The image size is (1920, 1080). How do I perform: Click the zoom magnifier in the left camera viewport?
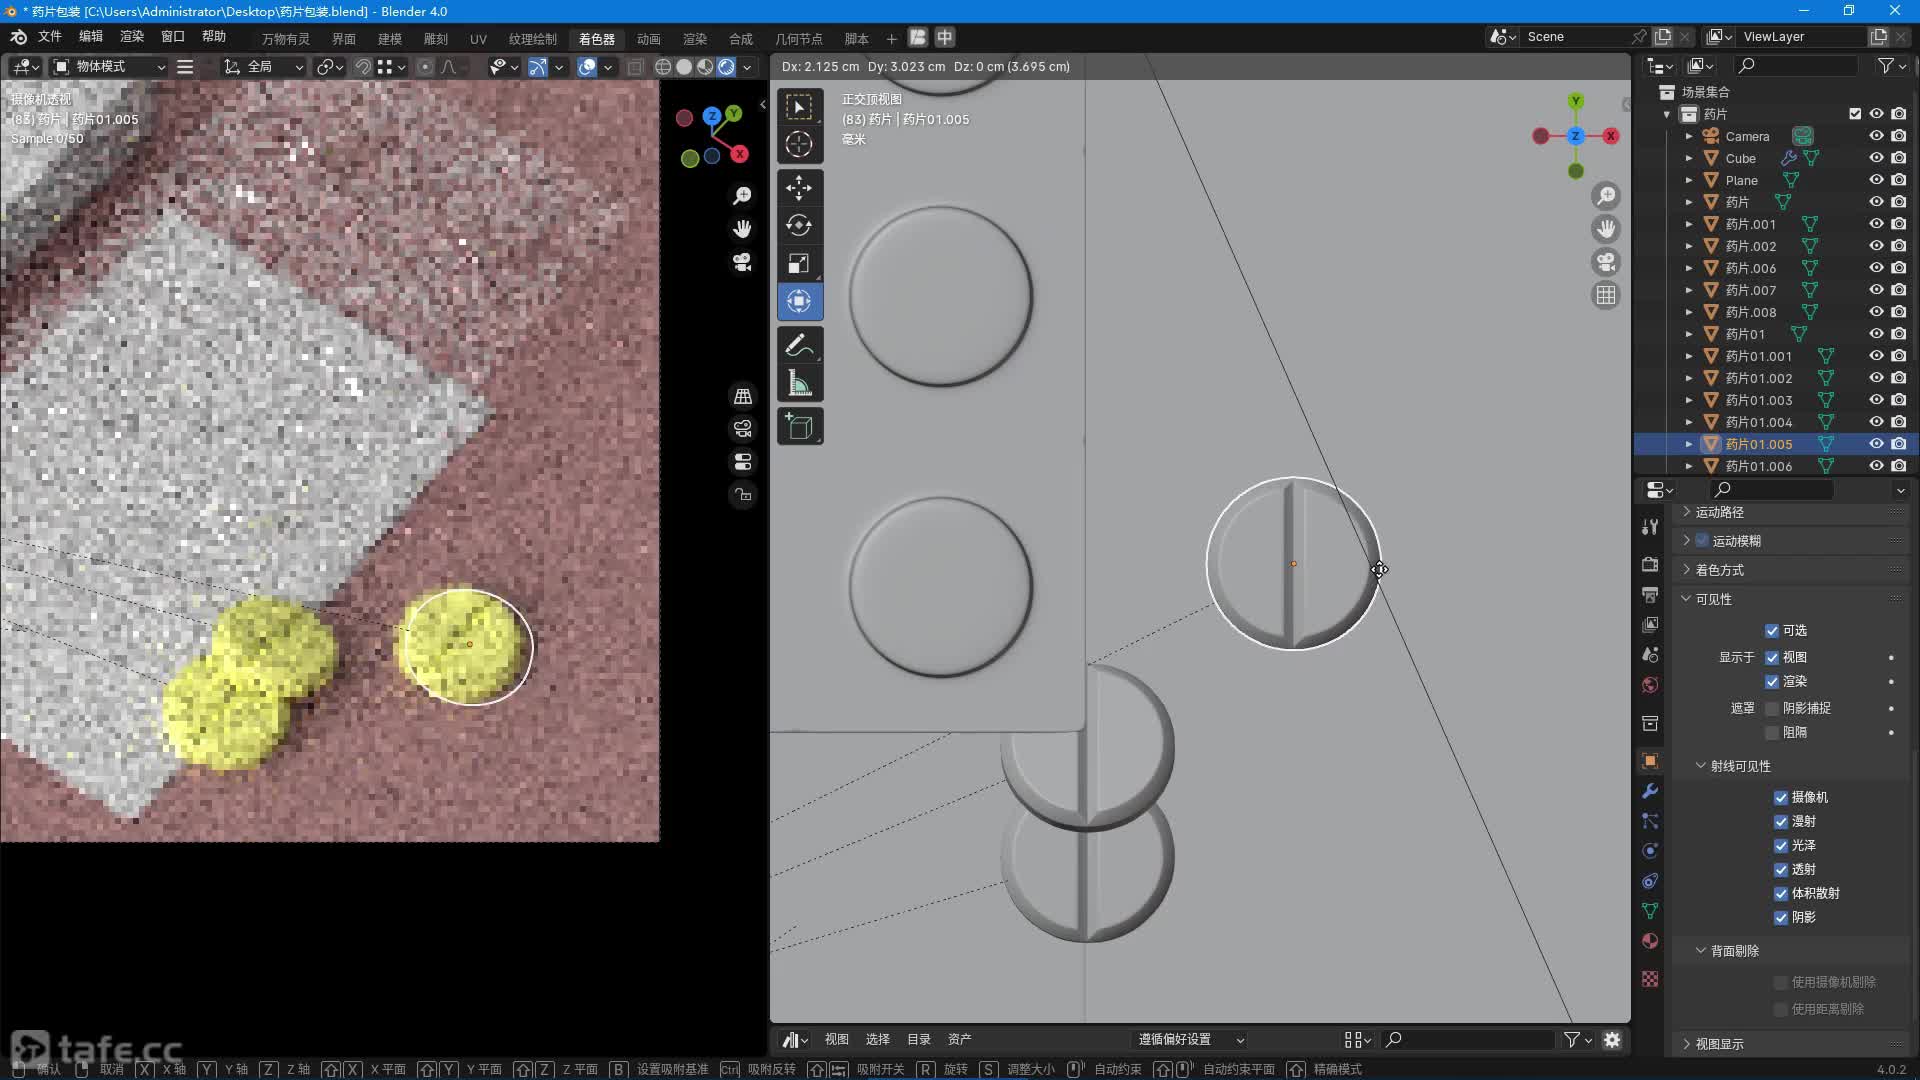coord(742,196)
